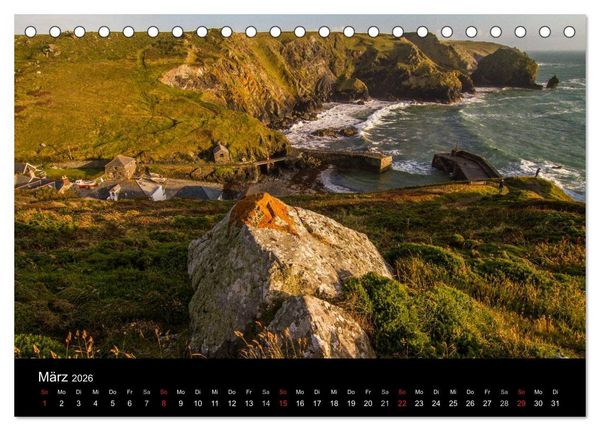Choose date 7 in the calendar row
The height and width of the screenshot is (431, 600).
[x=147, y=403]
